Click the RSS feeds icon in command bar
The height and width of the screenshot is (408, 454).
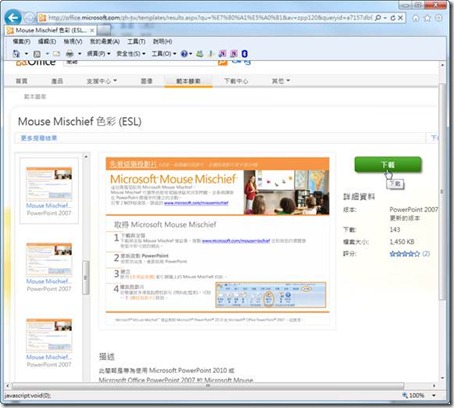37,54
